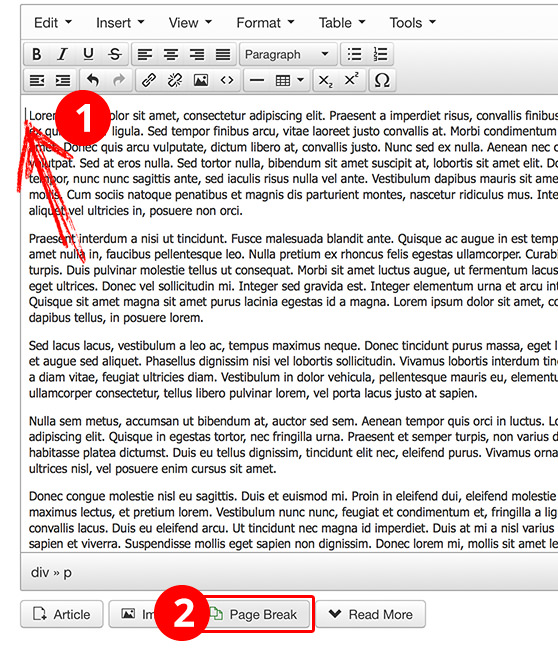Click the Article button
Screen dimensions: 558x652
coord(62,614)
